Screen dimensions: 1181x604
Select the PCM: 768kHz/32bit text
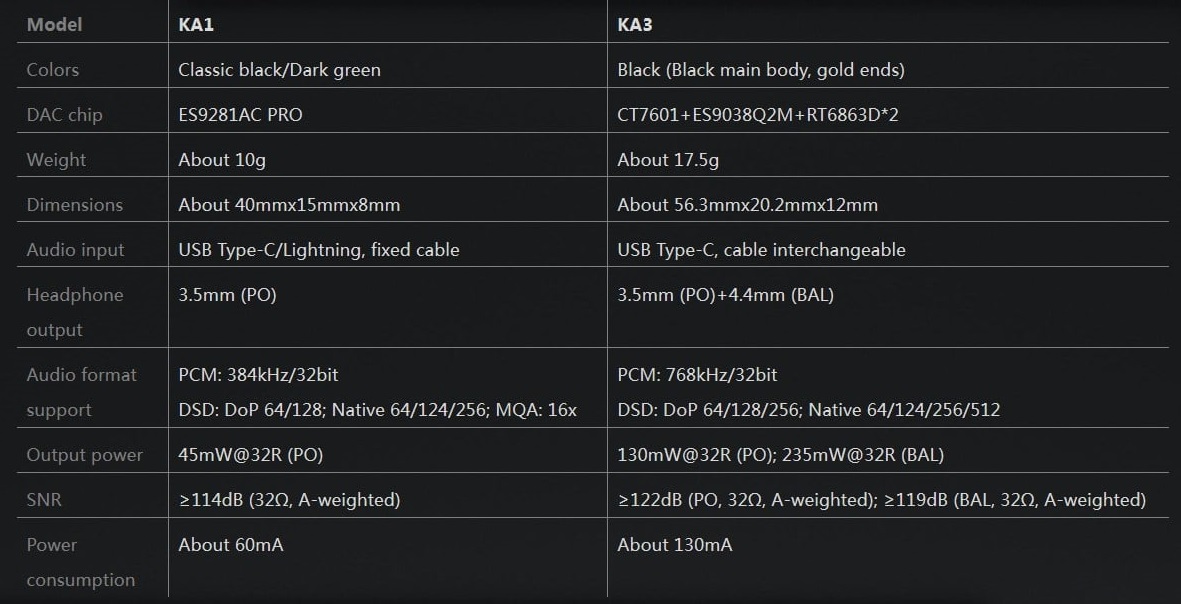(x=697, y=375)
